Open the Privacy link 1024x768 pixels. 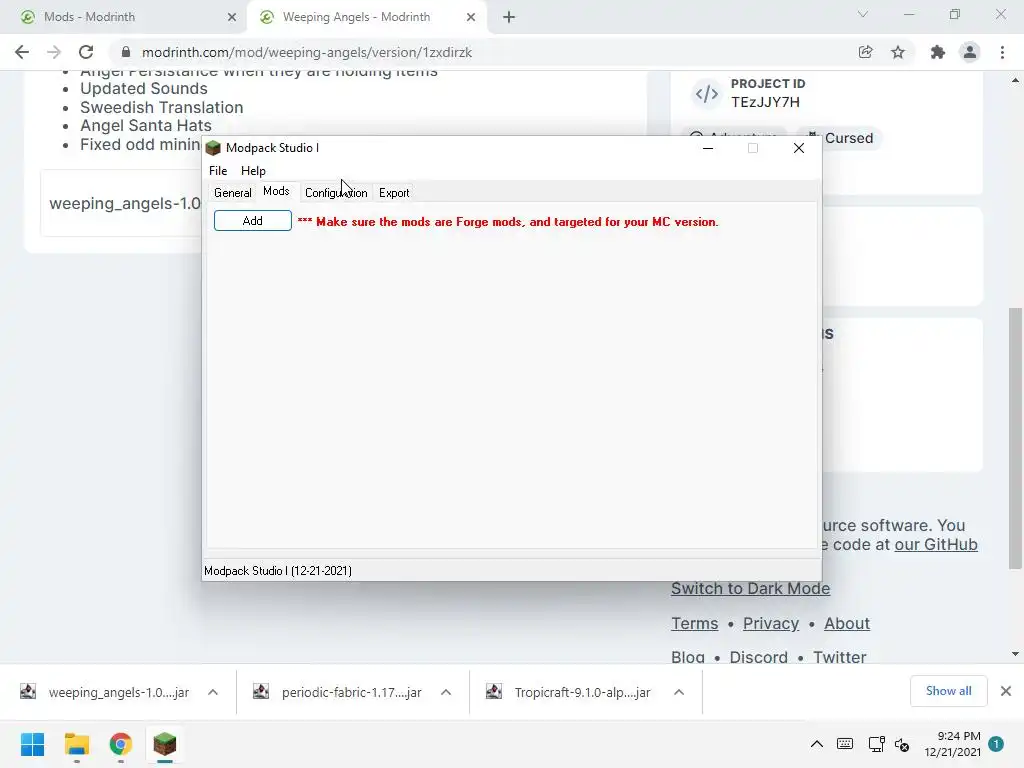(x=771, y=624)
